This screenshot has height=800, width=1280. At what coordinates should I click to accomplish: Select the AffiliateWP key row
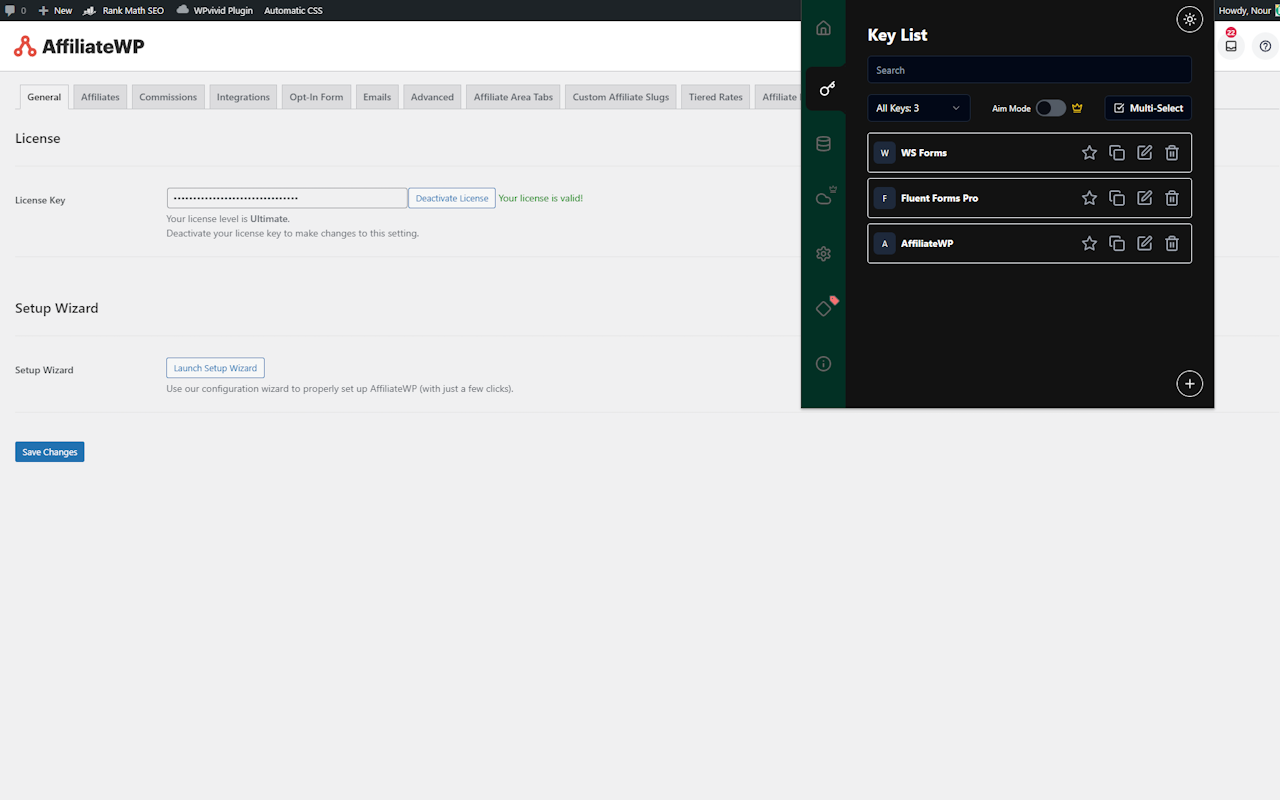tap(1029, 243)
